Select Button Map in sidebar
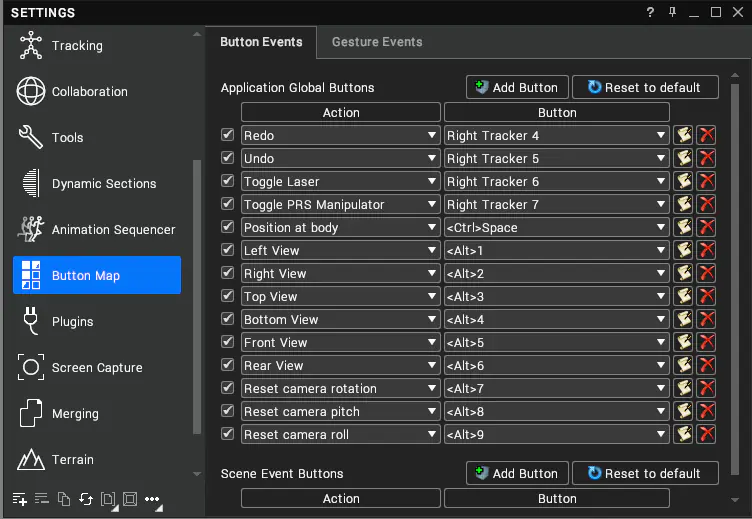 (97, 275)
